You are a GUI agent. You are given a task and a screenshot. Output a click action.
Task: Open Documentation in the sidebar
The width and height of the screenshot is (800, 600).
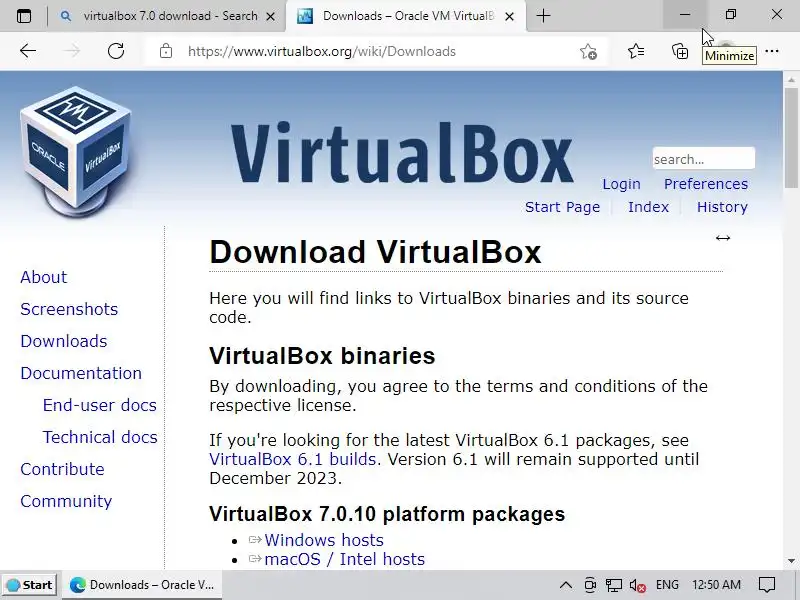coord(81,373)
